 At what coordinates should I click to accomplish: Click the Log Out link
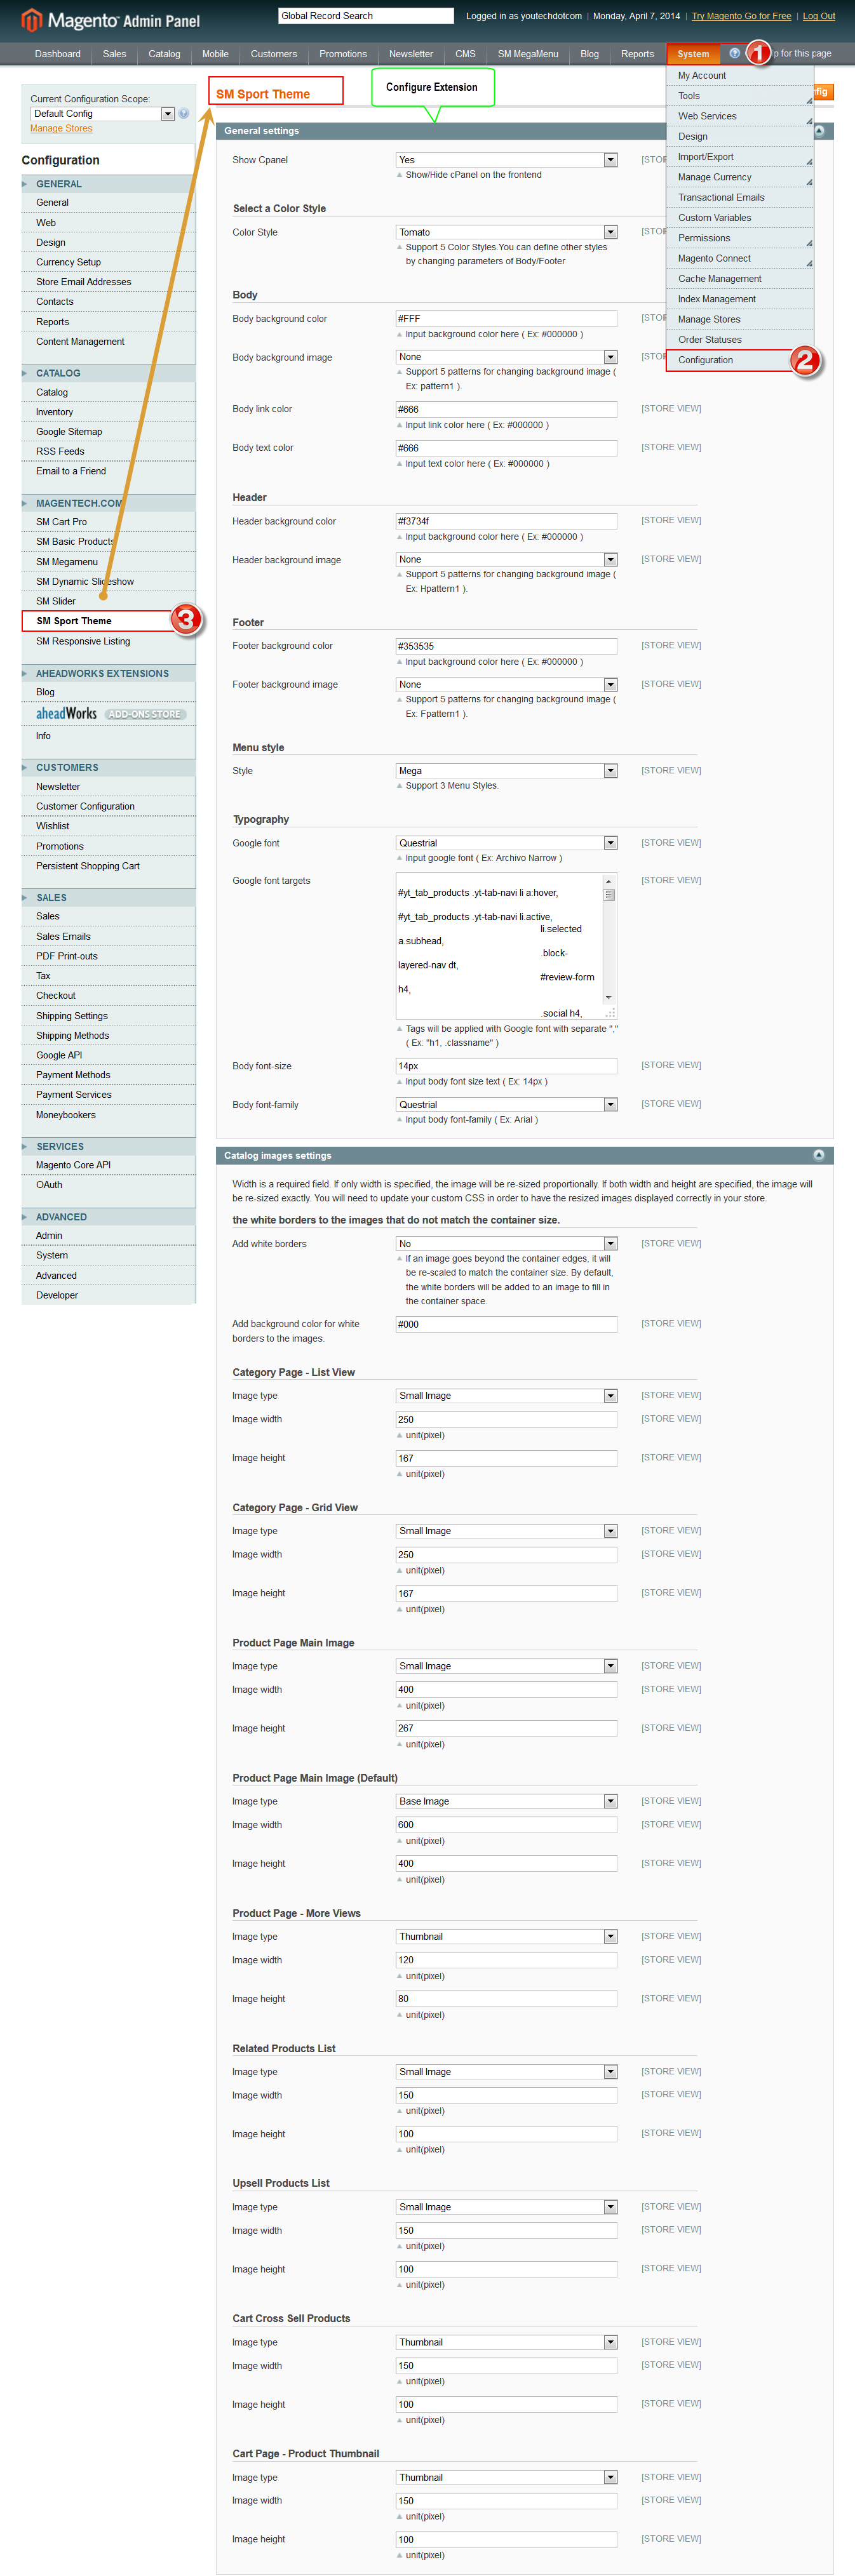pyautogui.click(x=819, y=16)
